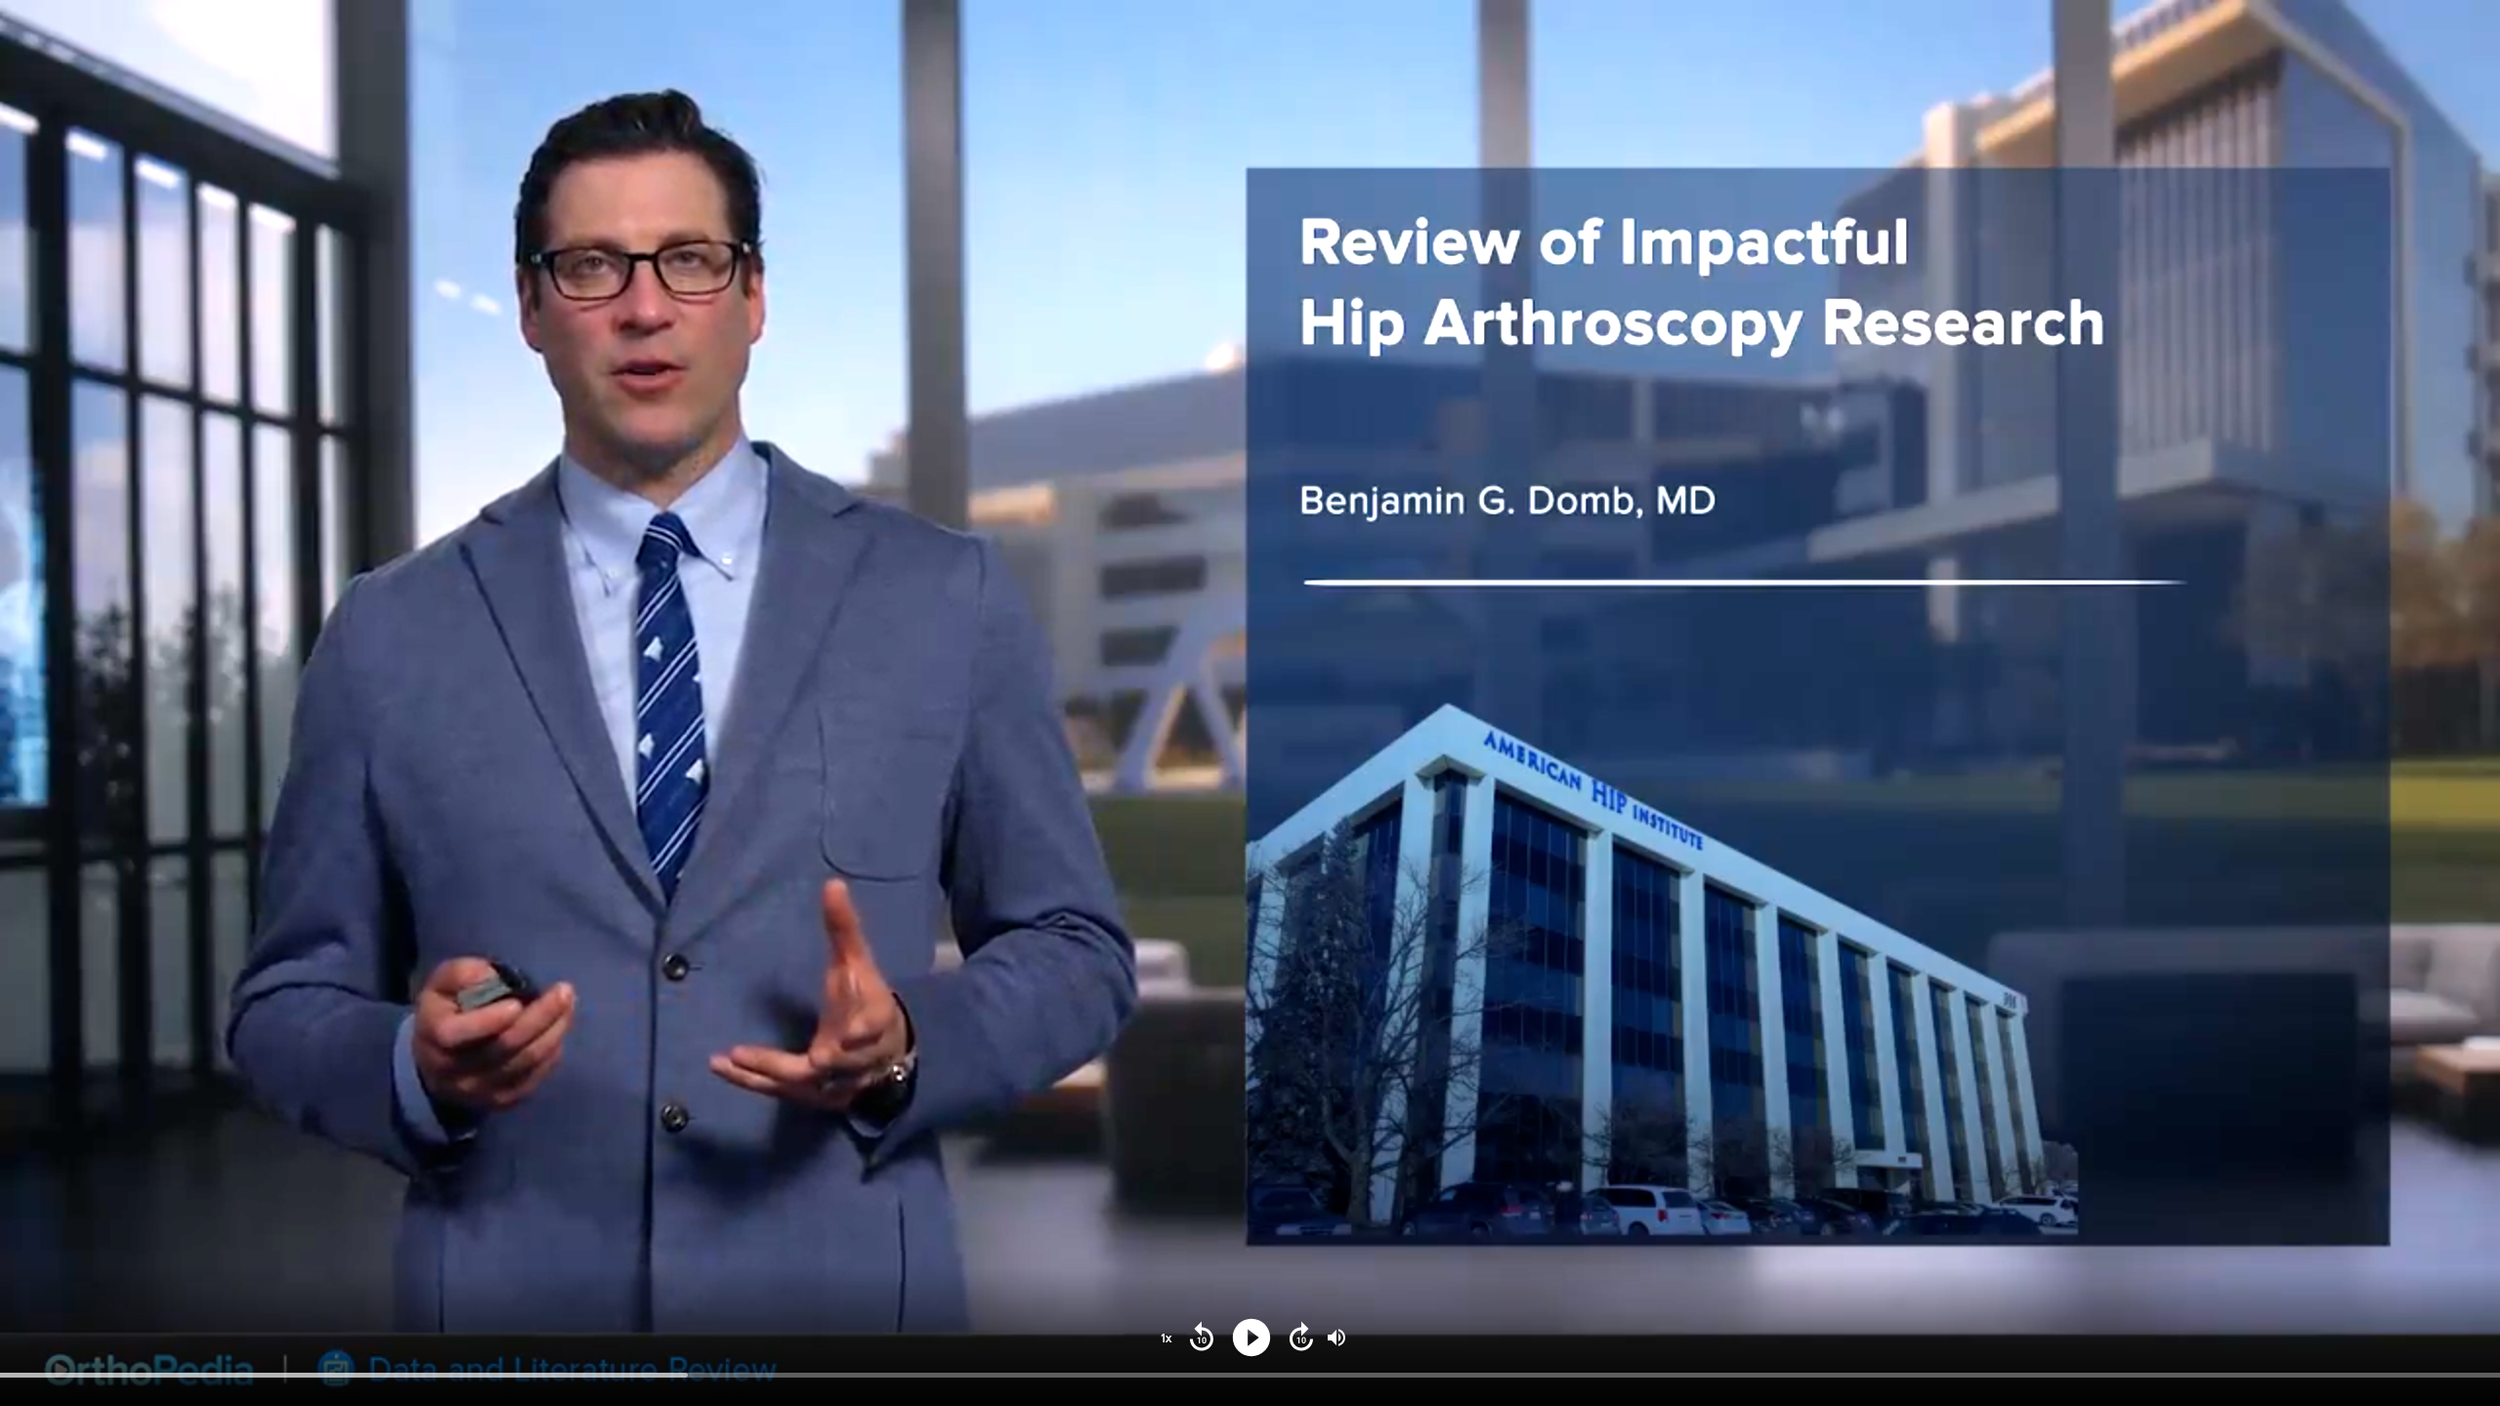Click the Data and Literature Review icon

[336, 1367]
